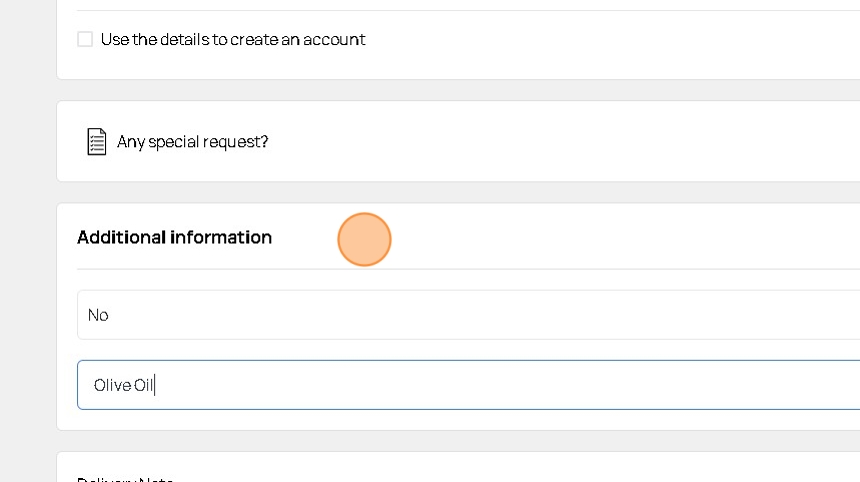The height and width of the screenshot is (482, 860).
Task: Click the 'Use the details to create an account' label
Action: tap(233, 39)
